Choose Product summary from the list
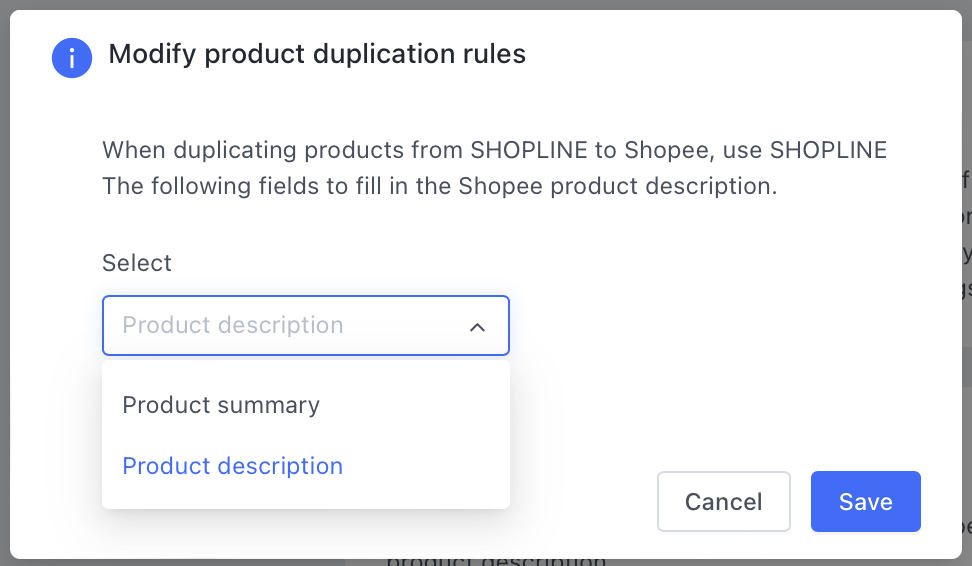The height and width of the screenshot is (566, 972). tap(221, 405)
